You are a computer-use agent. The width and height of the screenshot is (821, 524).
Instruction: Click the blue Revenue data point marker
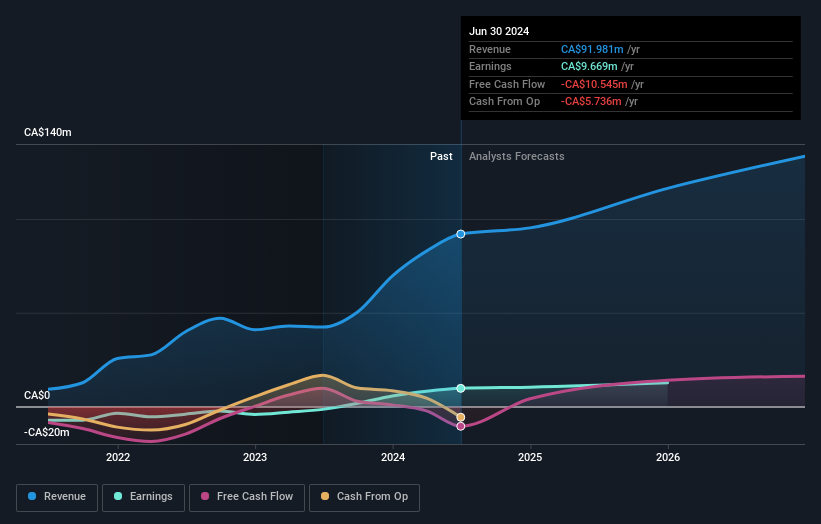(x=461, y=234)
